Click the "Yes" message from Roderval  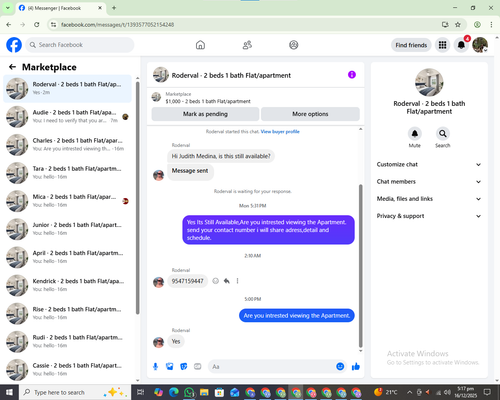176,341
